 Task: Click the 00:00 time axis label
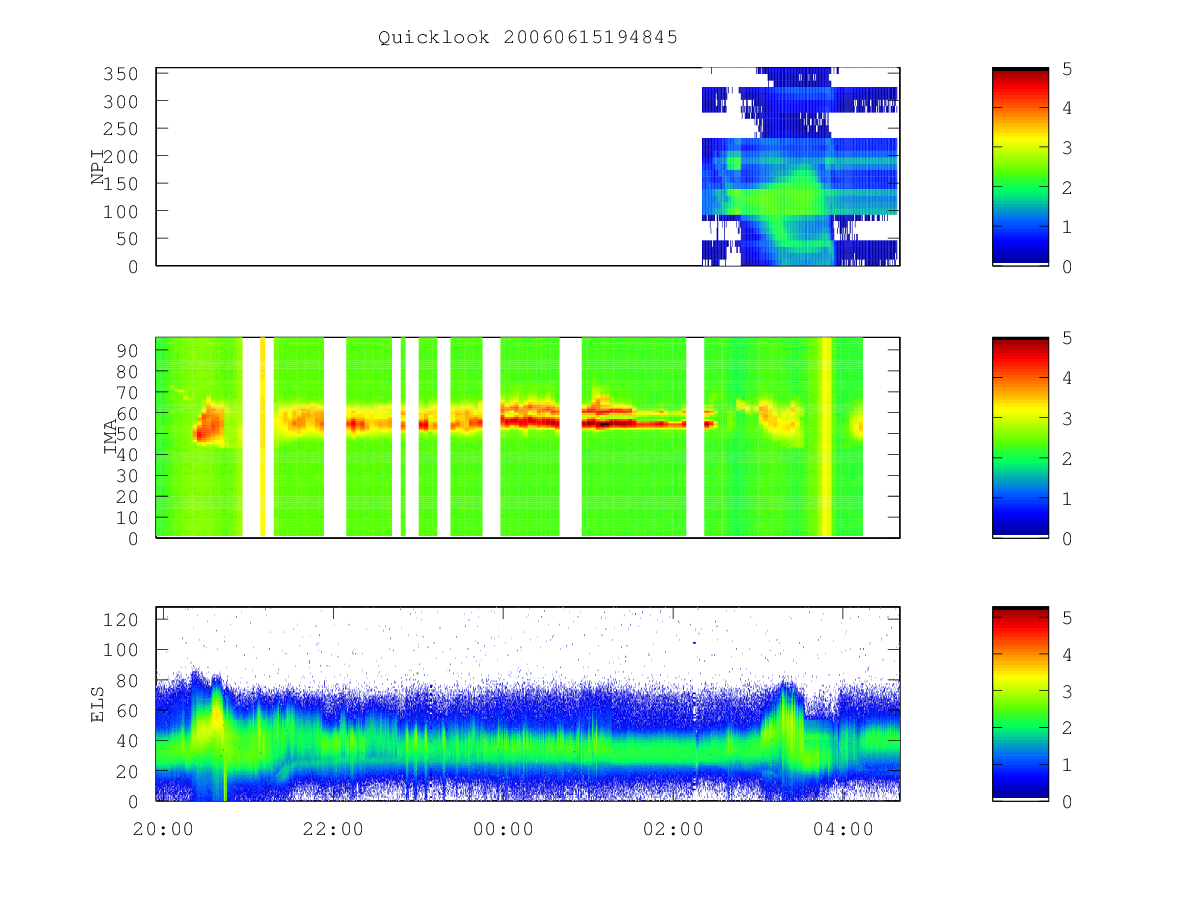point(503,829)
